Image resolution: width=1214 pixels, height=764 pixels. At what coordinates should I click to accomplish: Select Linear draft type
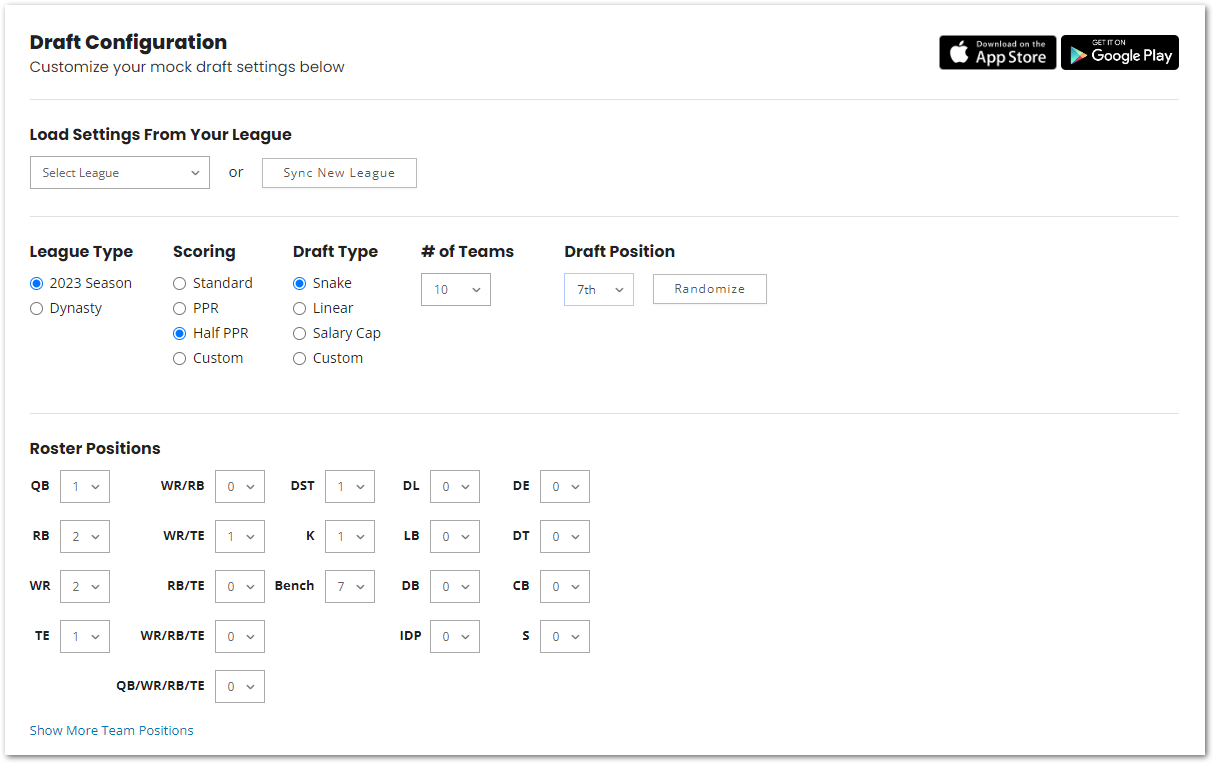point(300,308)
